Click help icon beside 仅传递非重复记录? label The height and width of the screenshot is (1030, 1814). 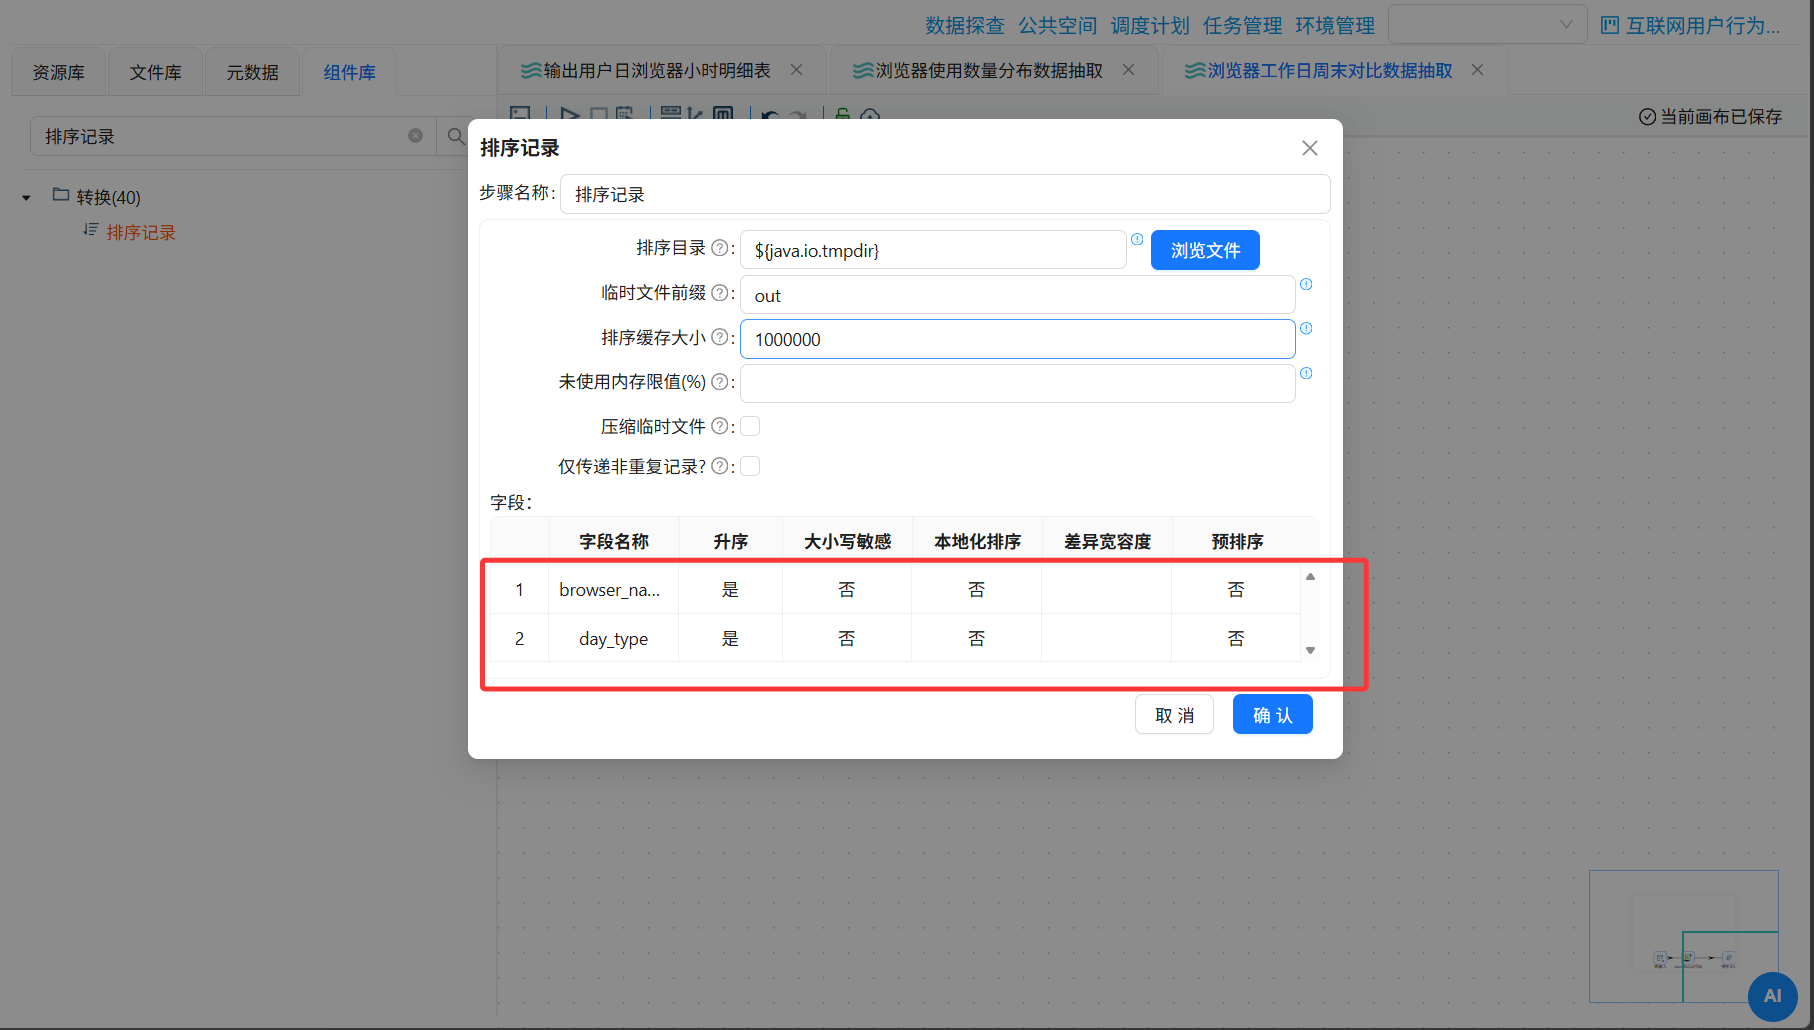719,467
